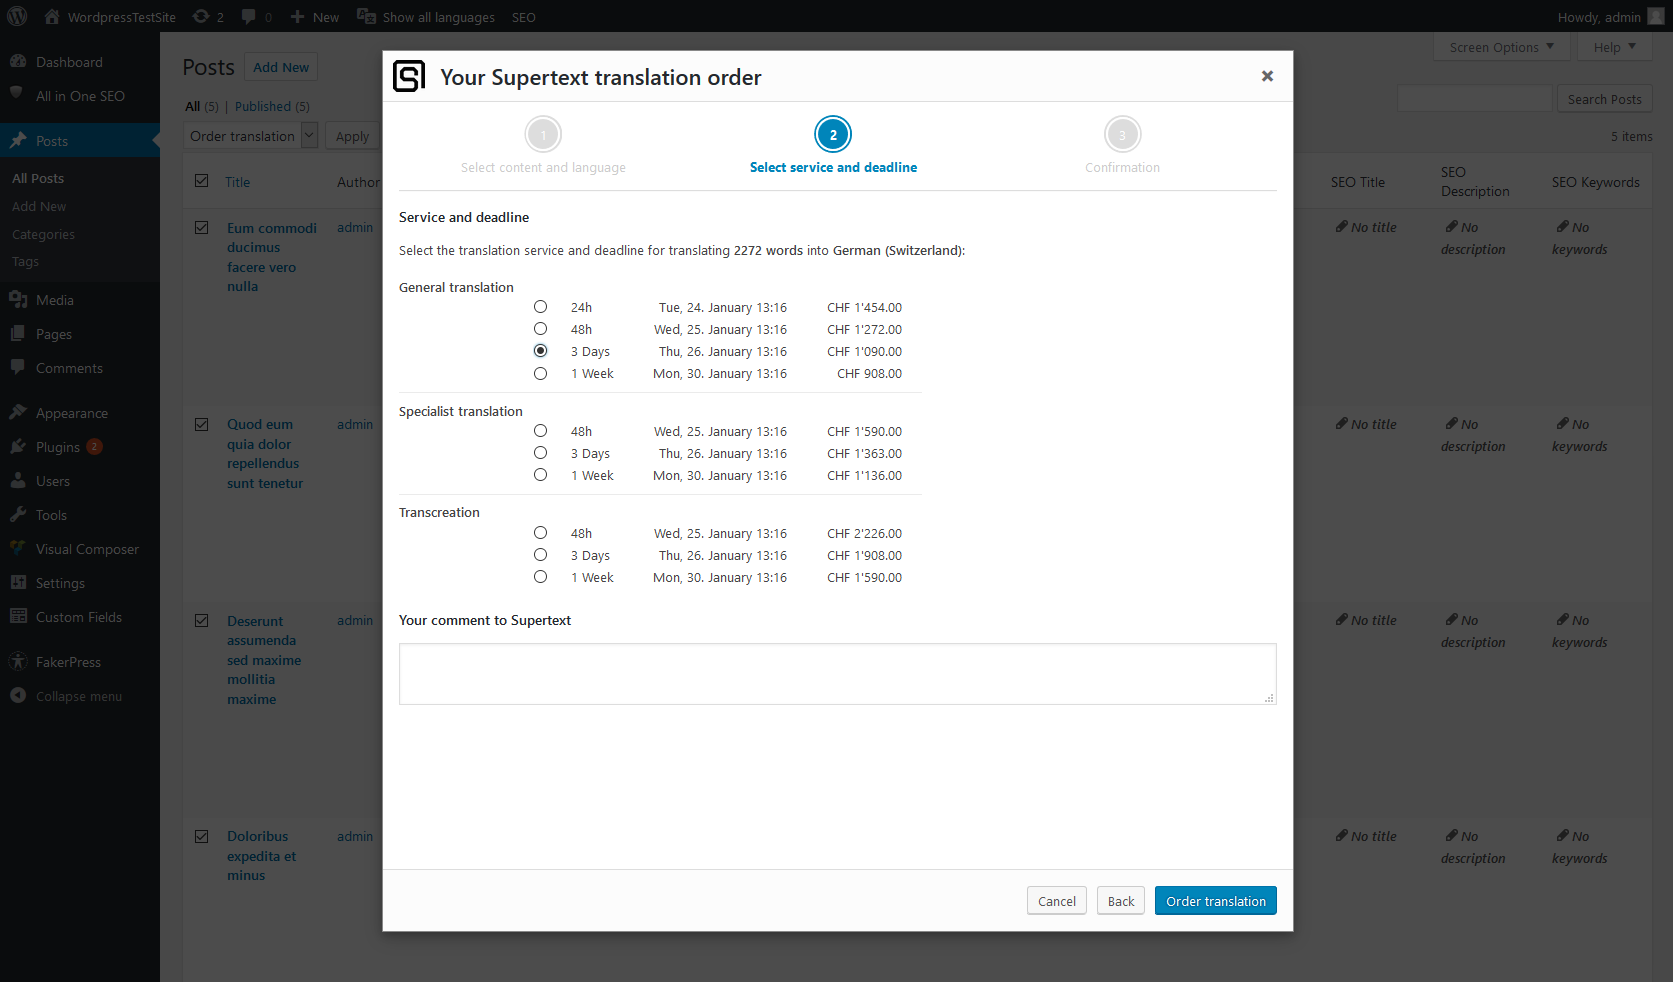Click the plus icon beside New
This screenshot has width=1673, height=982.
point(297,17)
